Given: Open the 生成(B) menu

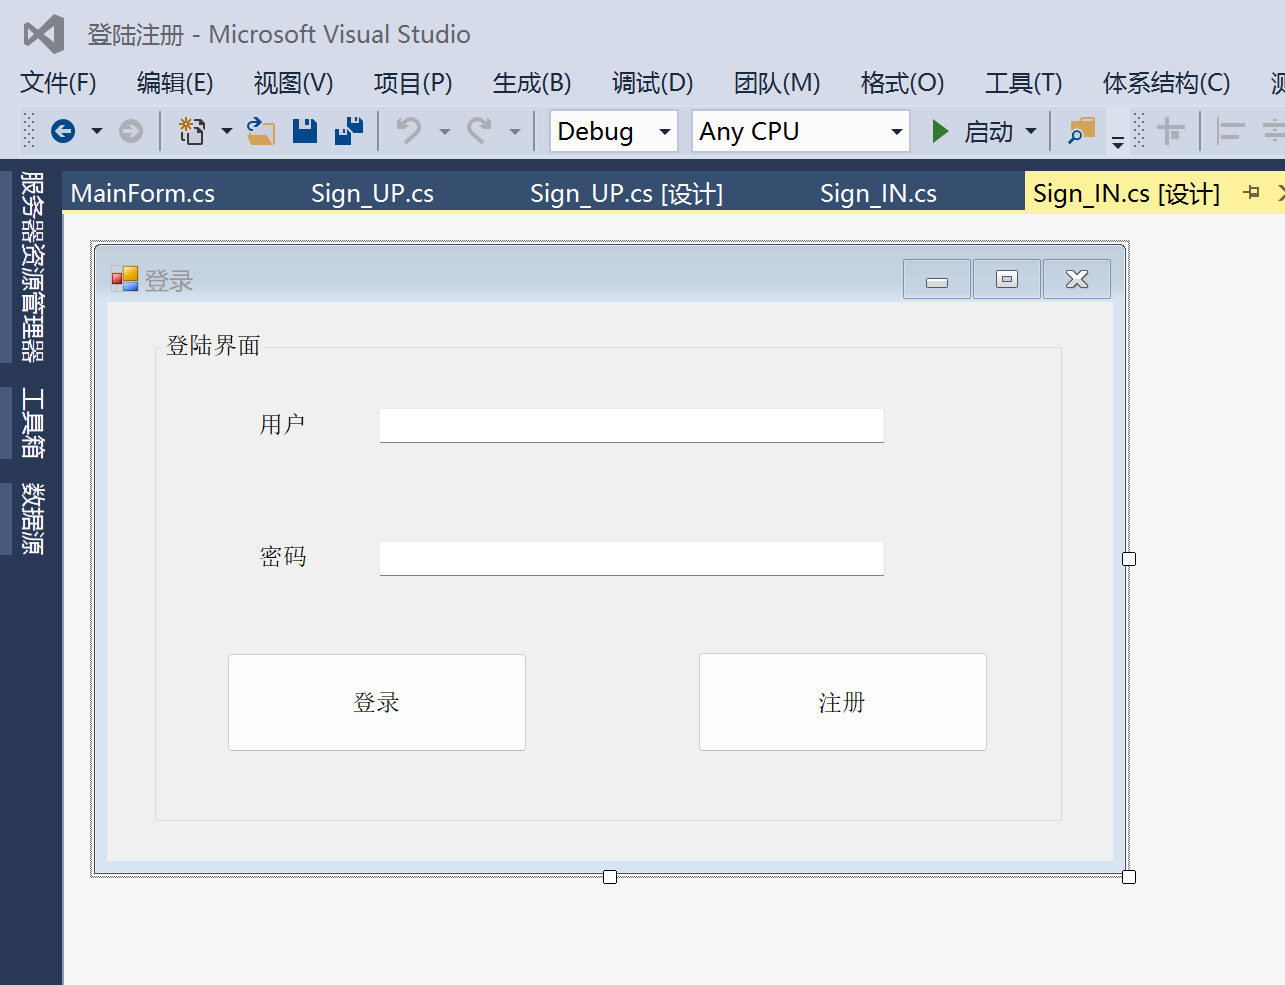Looking at the screenshot, I should point(532,83).
